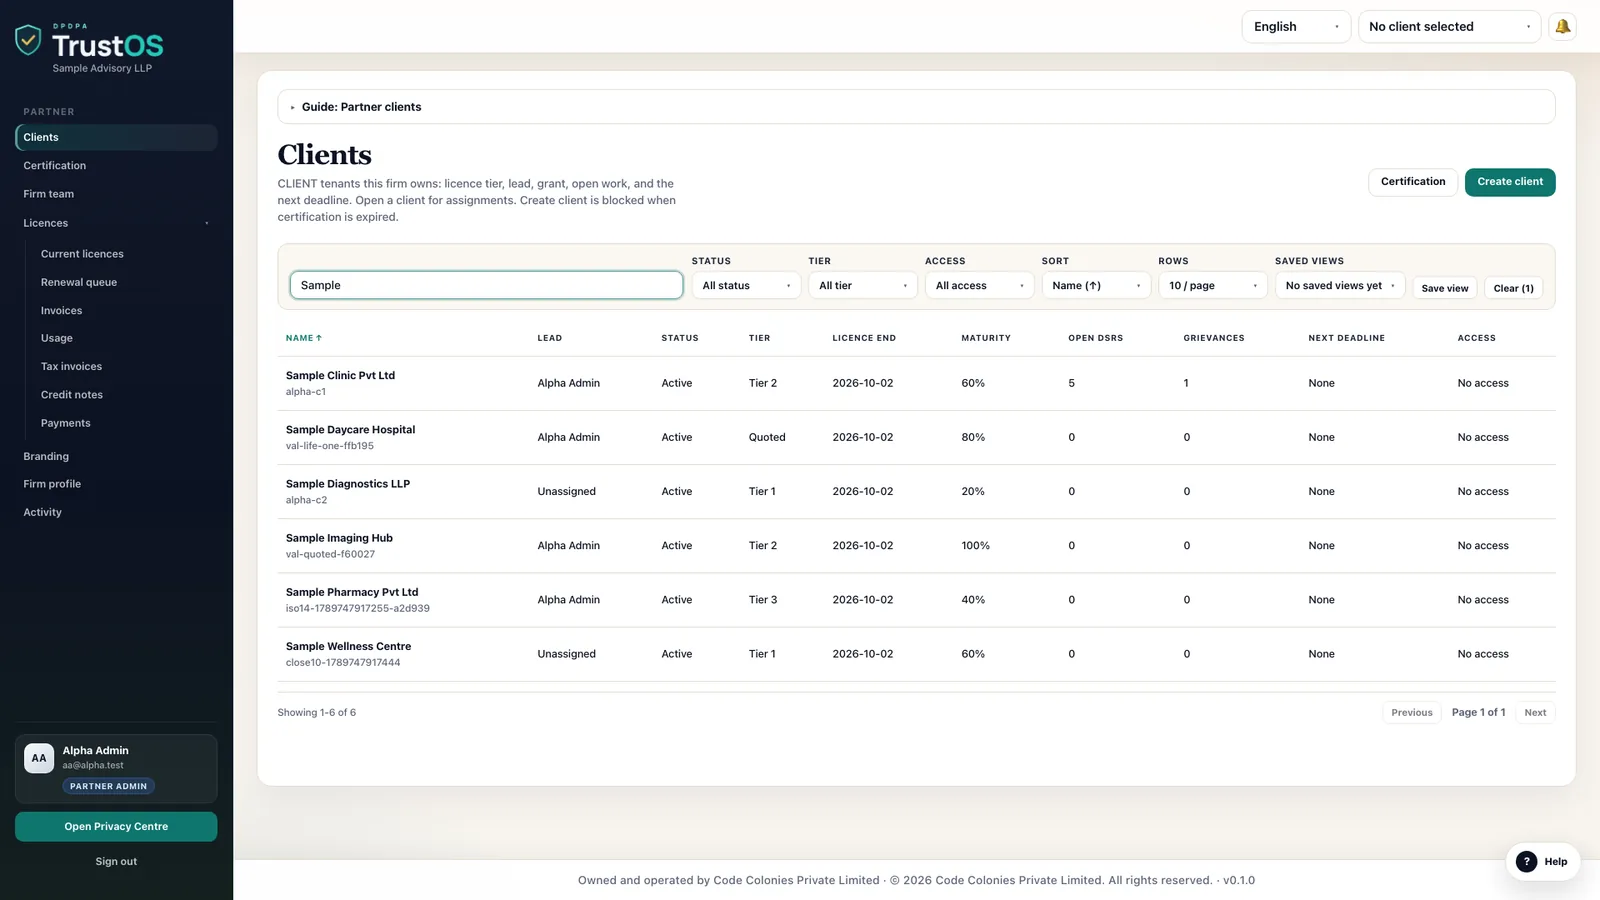The image size is (1600, 900).
Task: Open the All status filter dropdown
Action: point(746,286)
